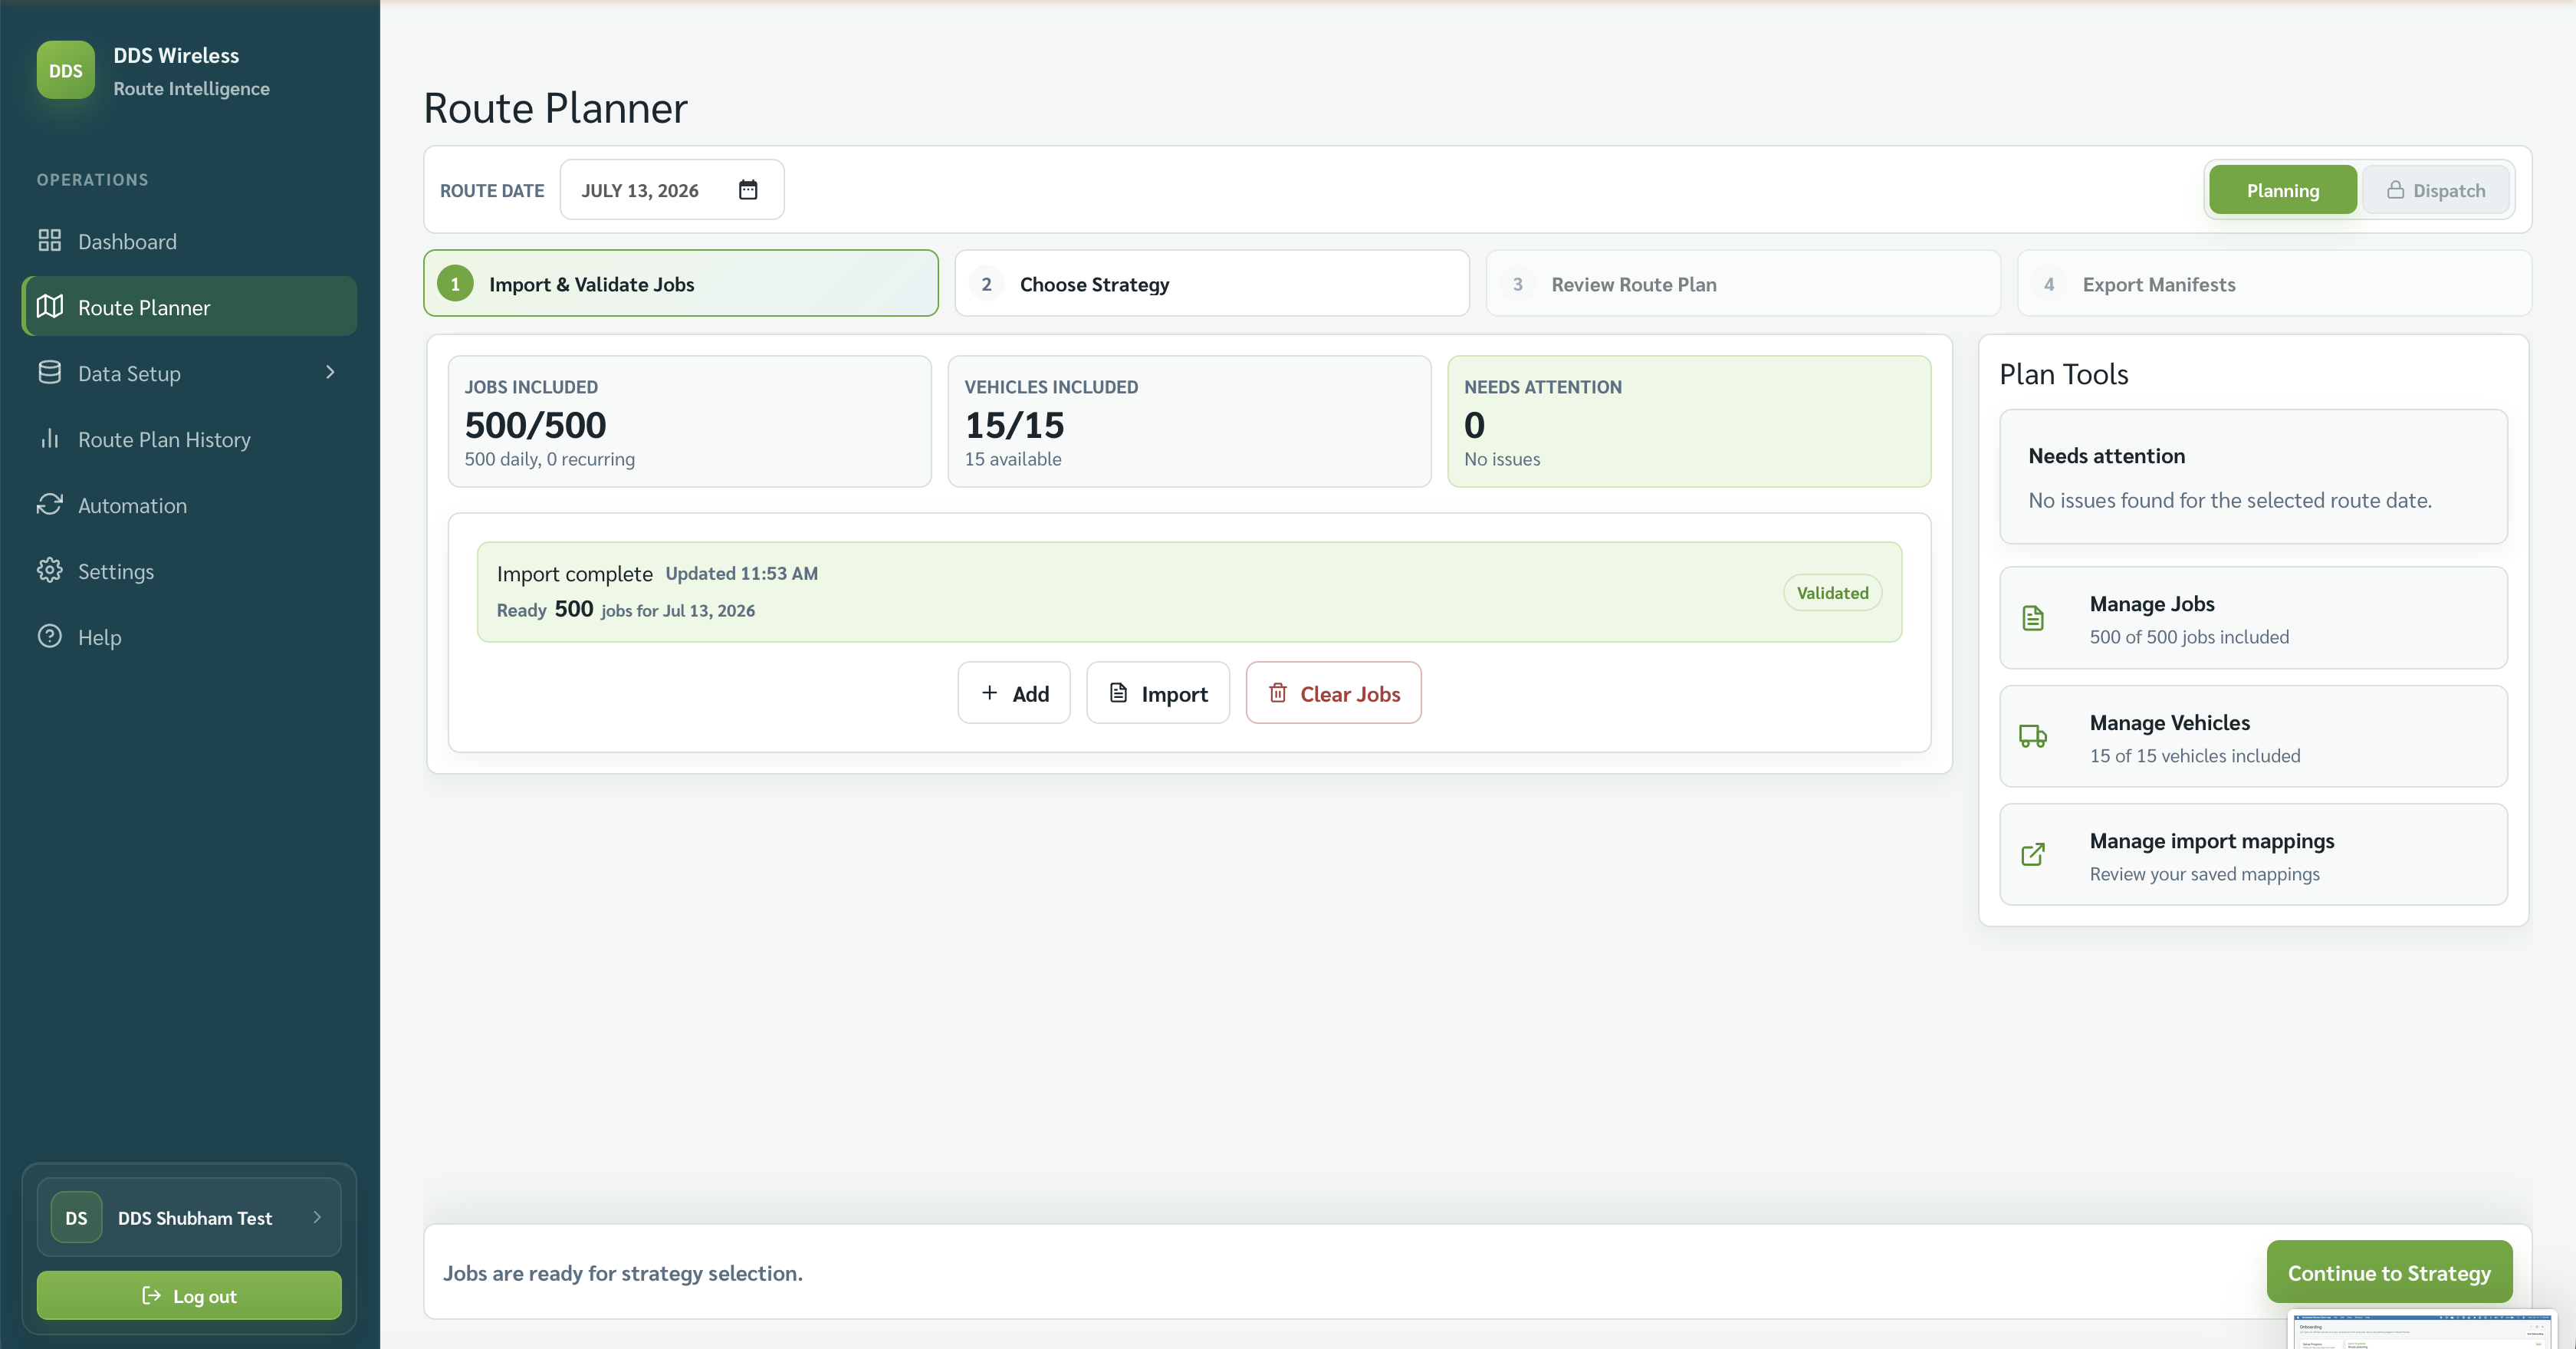Click the import mappings external link icon
The height and width of the screenshot is (1349, 2576).
pyautogui.click(x=2033, y=855)
